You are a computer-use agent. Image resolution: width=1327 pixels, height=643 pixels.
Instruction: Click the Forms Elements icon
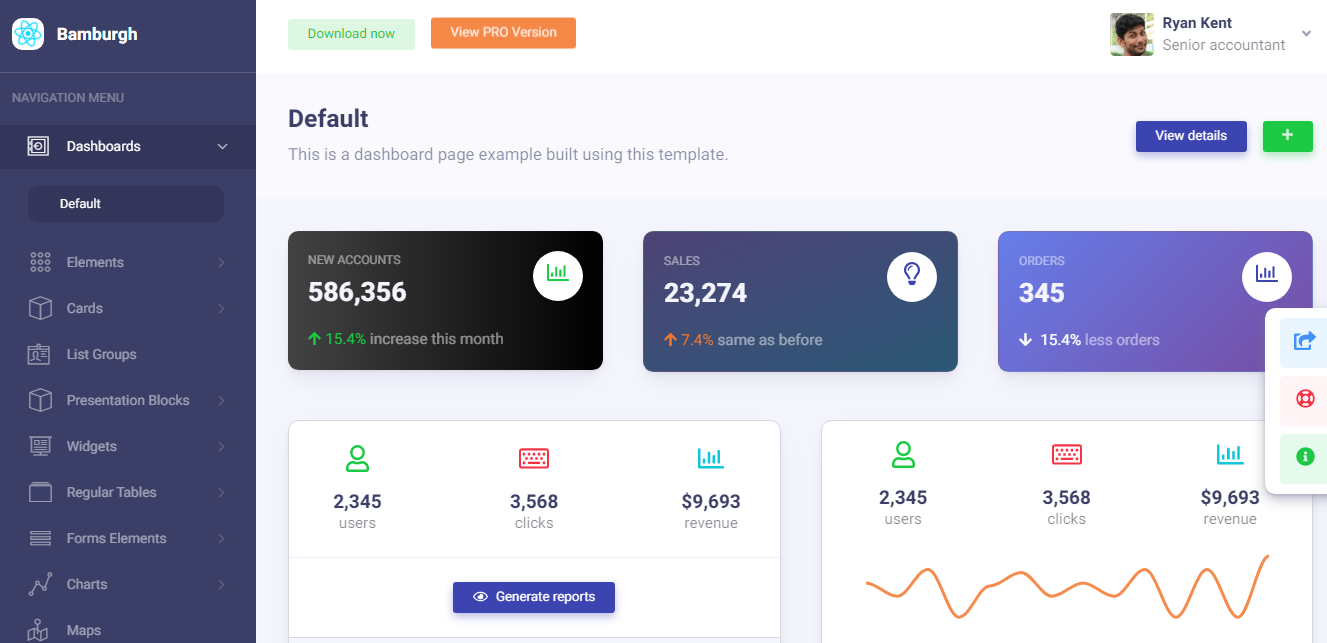tap(40, 538)
